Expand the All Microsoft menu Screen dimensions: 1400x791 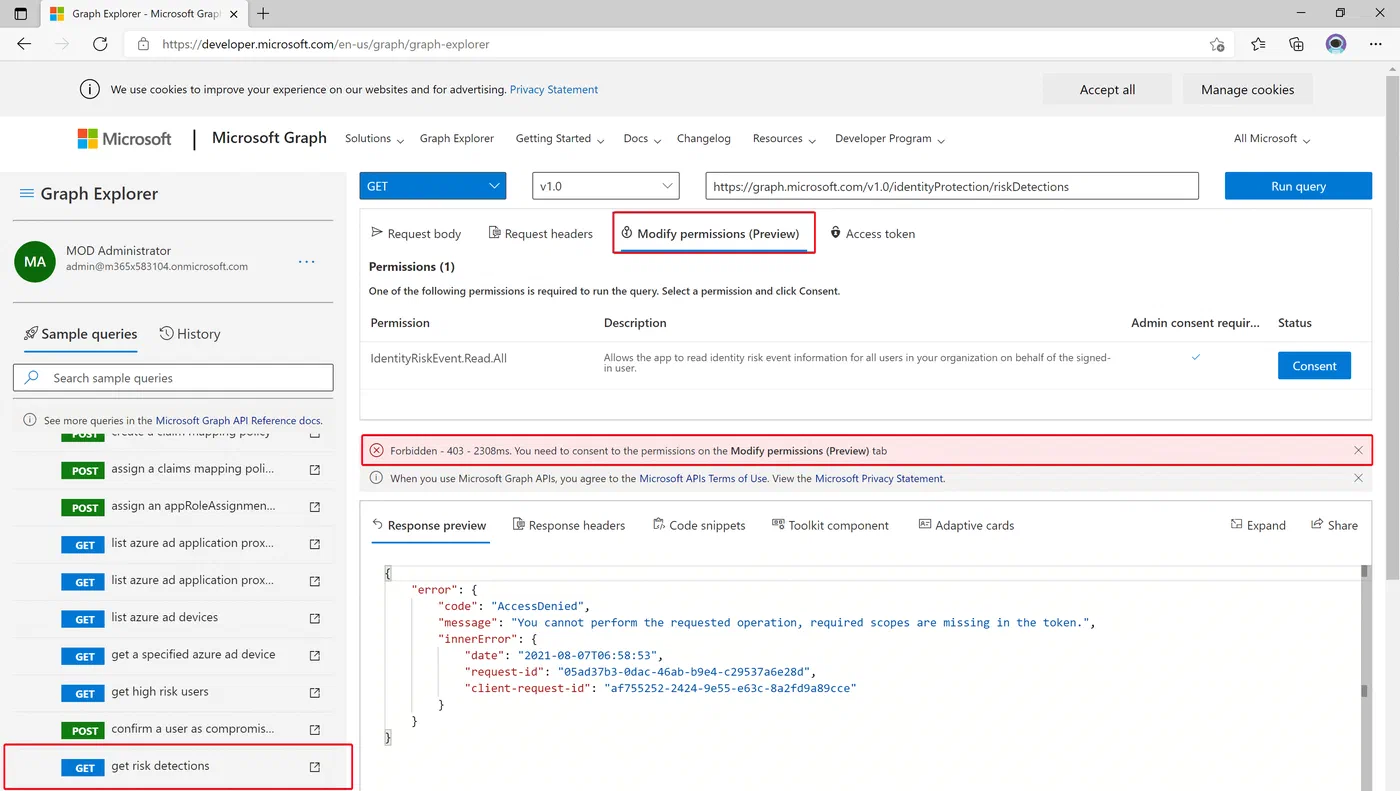(x=1272, y=139)
